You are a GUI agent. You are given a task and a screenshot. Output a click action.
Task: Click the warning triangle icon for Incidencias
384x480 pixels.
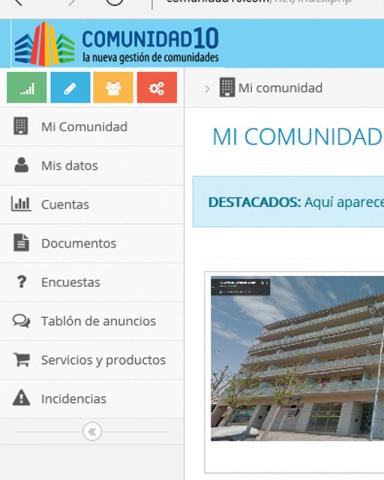[x=21, y=398]
